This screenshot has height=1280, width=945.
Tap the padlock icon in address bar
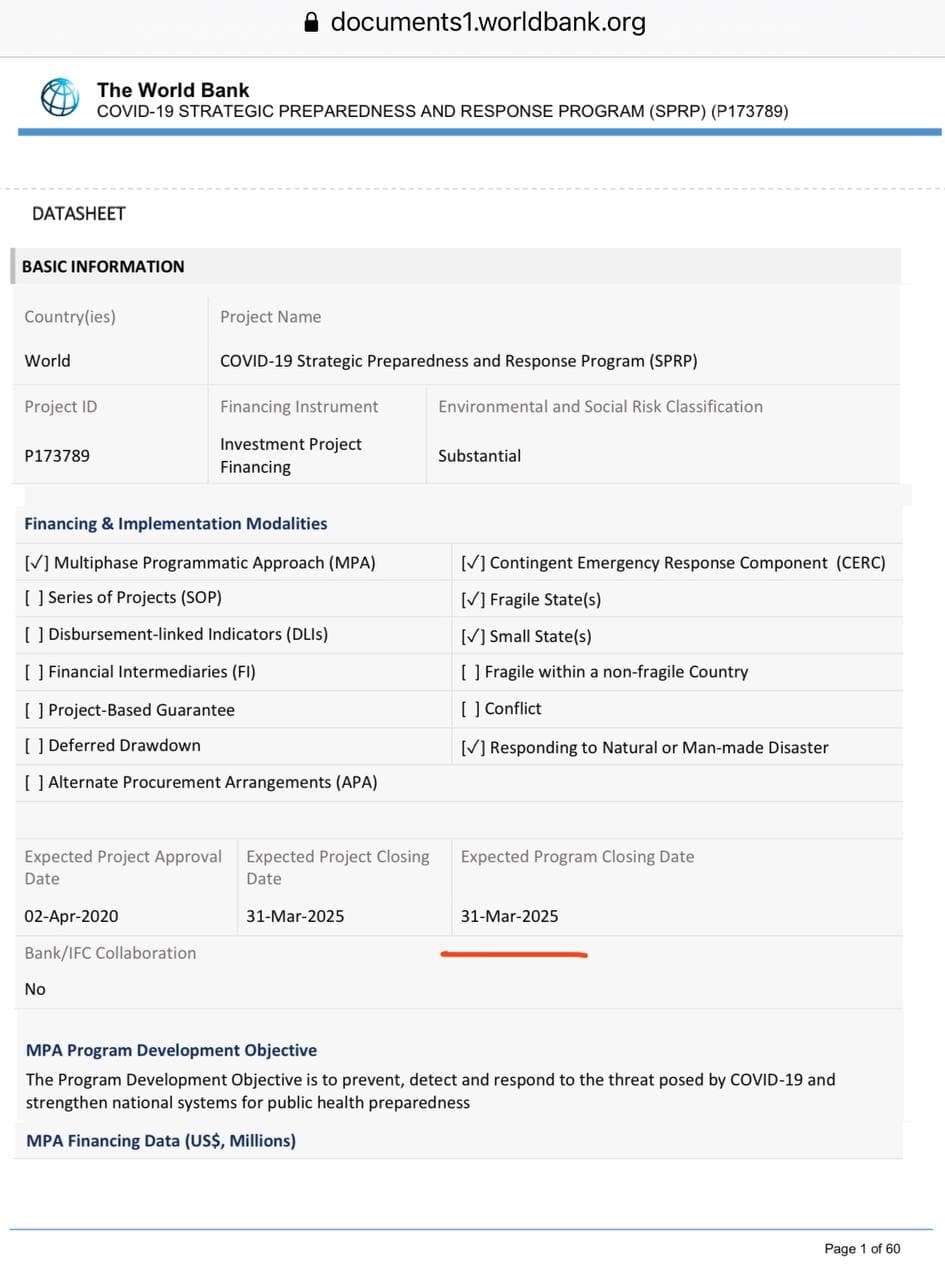tap(311, 22)
